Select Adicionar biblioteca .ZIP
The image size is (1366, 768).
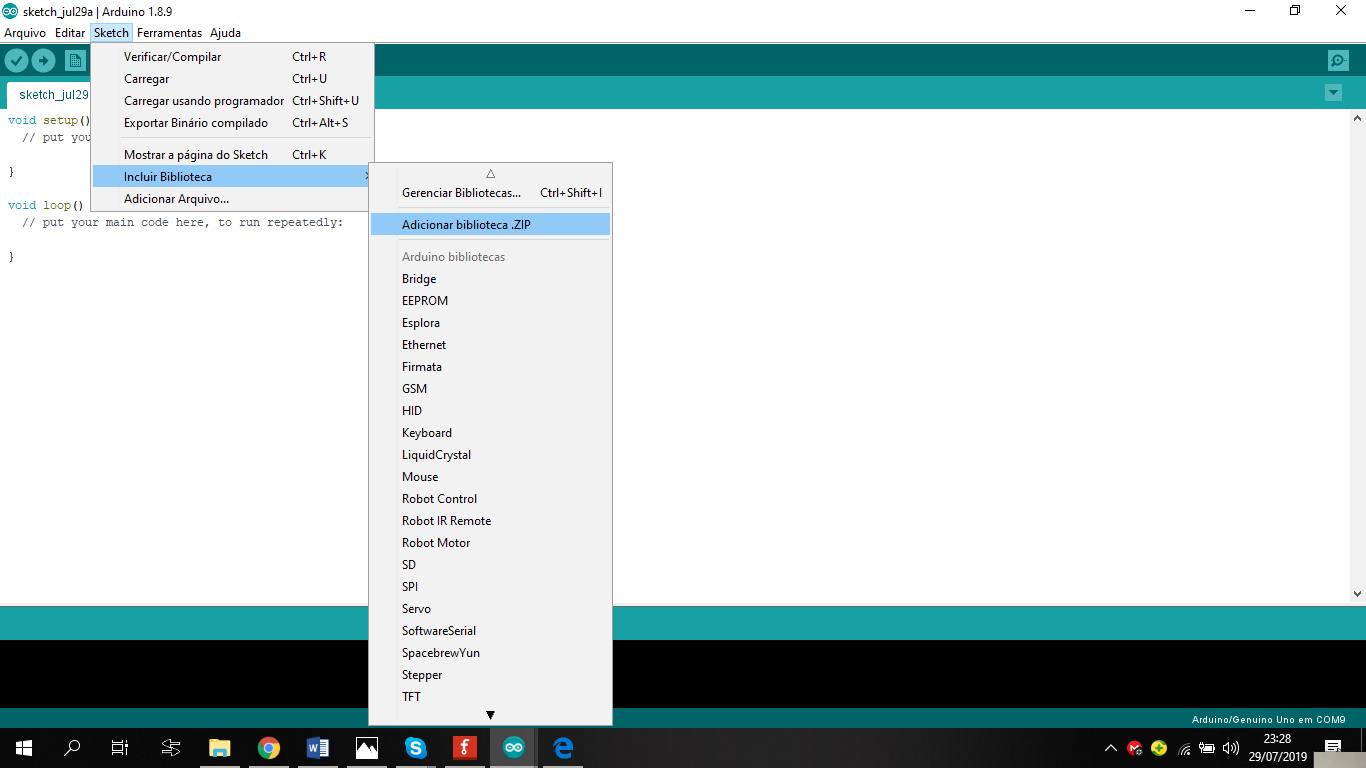point(490,225)
